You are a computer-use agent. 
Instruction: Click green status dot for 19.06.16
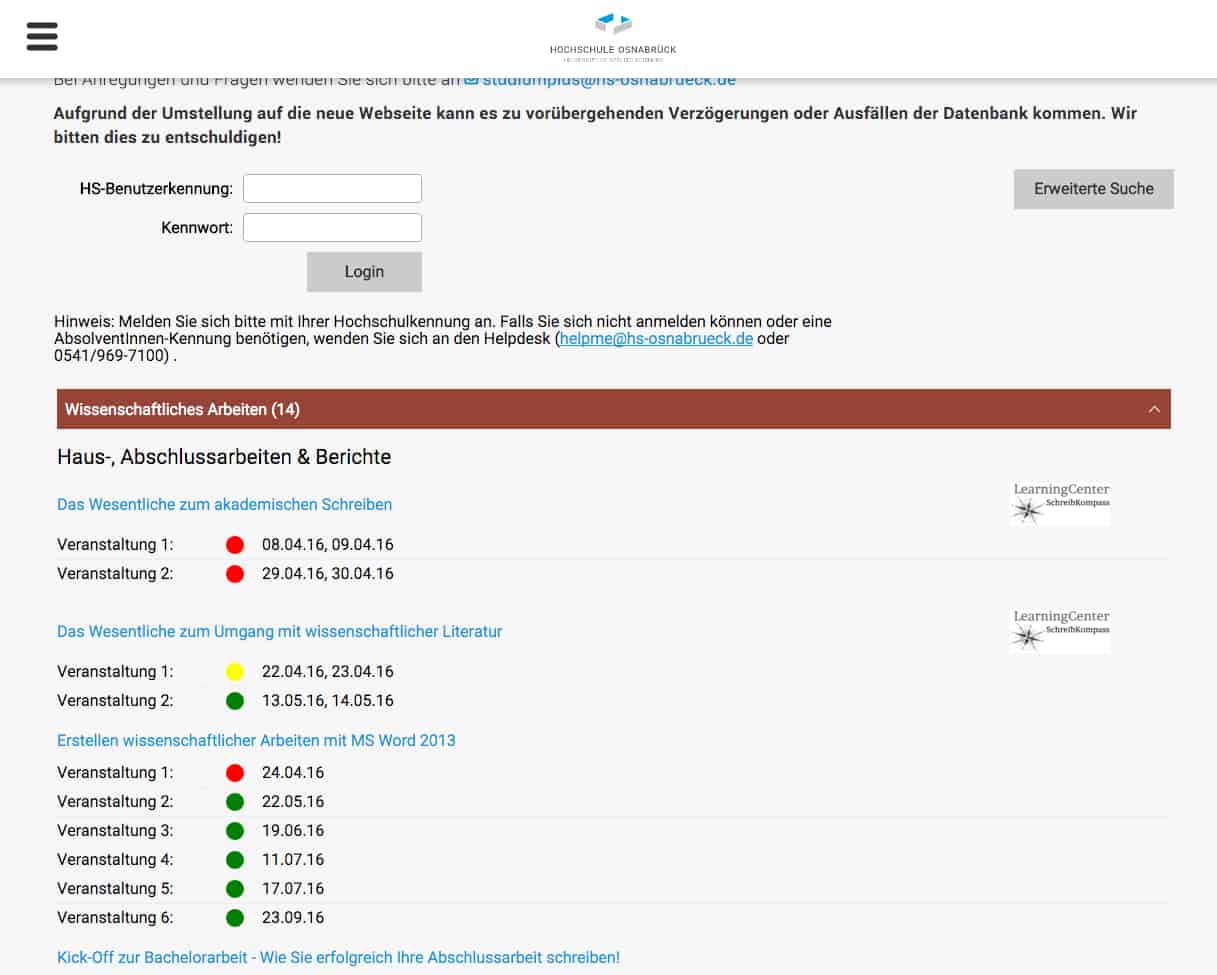tap(235, 831)
